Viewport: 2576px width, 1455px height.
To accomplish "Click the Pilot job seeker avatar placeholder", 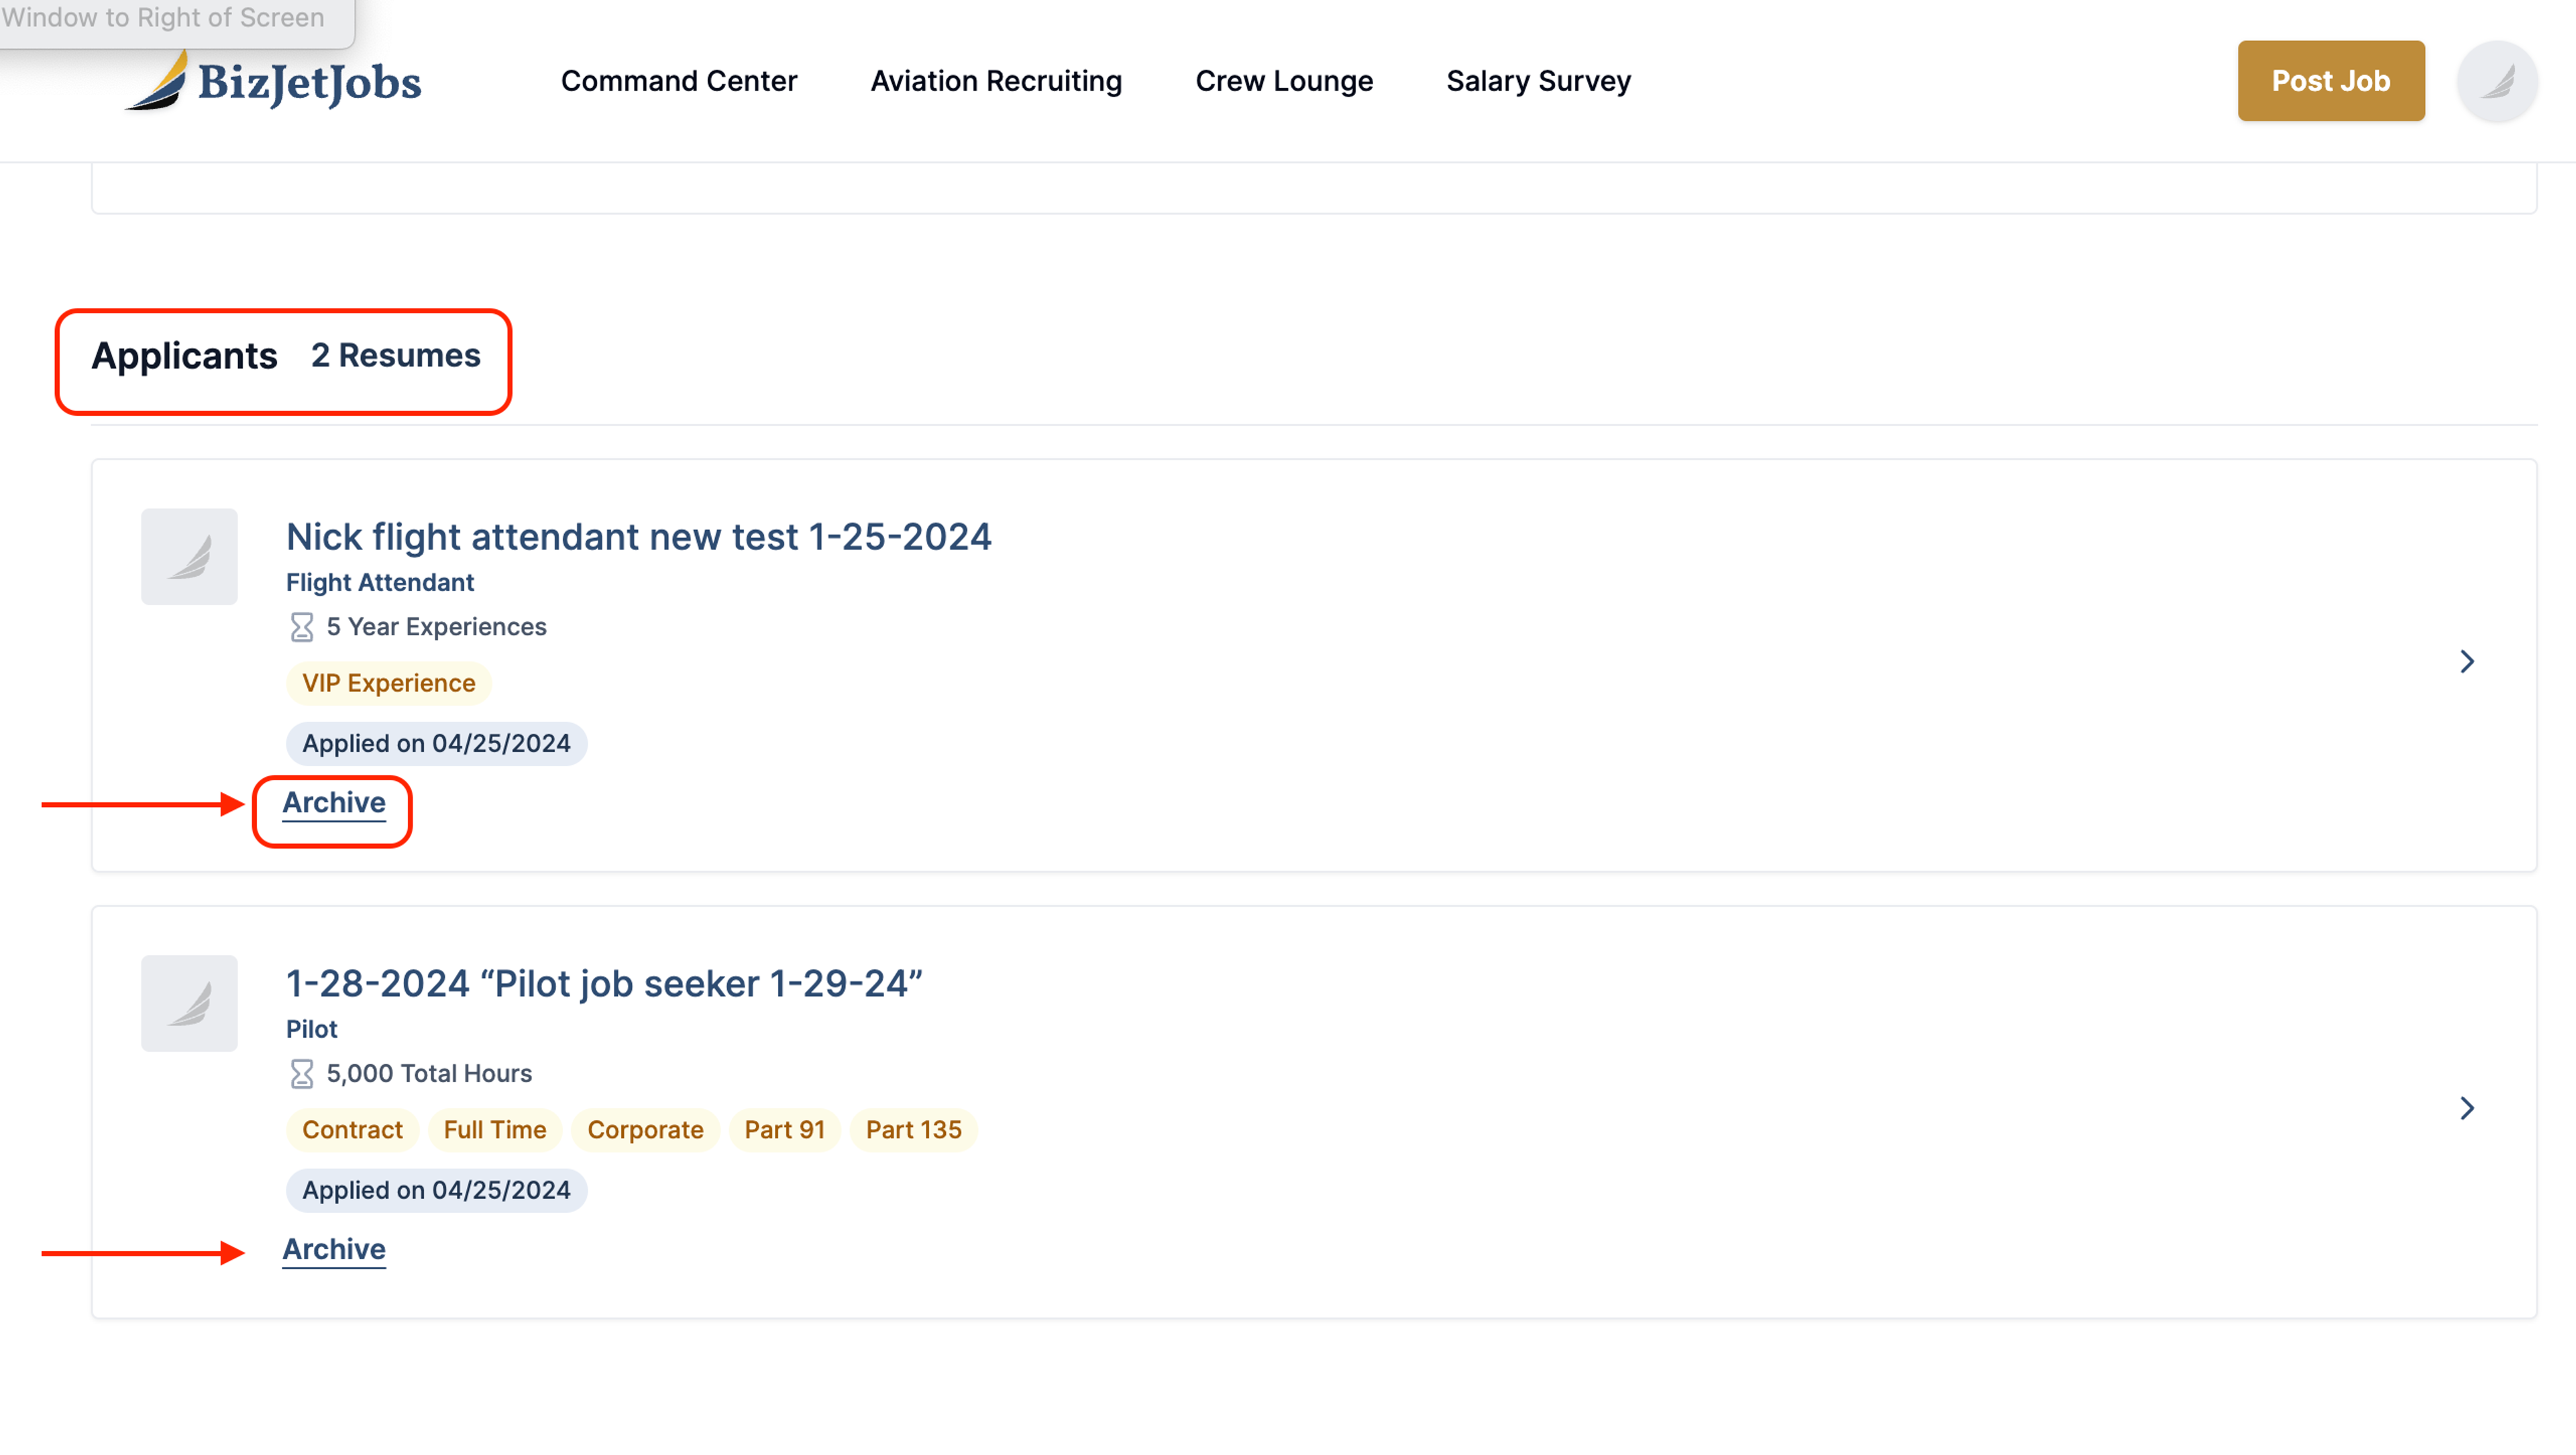I will point(189,1003).
